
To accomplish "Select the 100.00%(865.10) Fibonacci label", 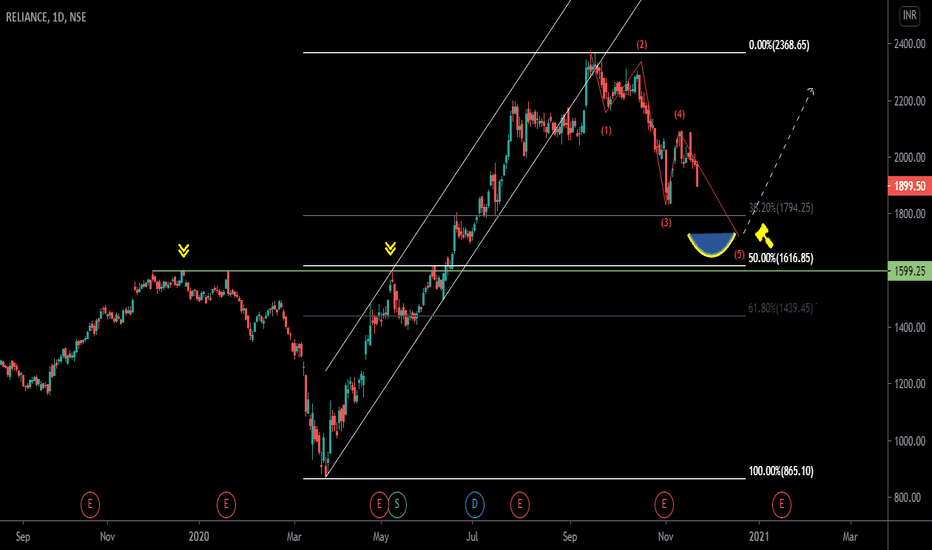I will (780, 471).
